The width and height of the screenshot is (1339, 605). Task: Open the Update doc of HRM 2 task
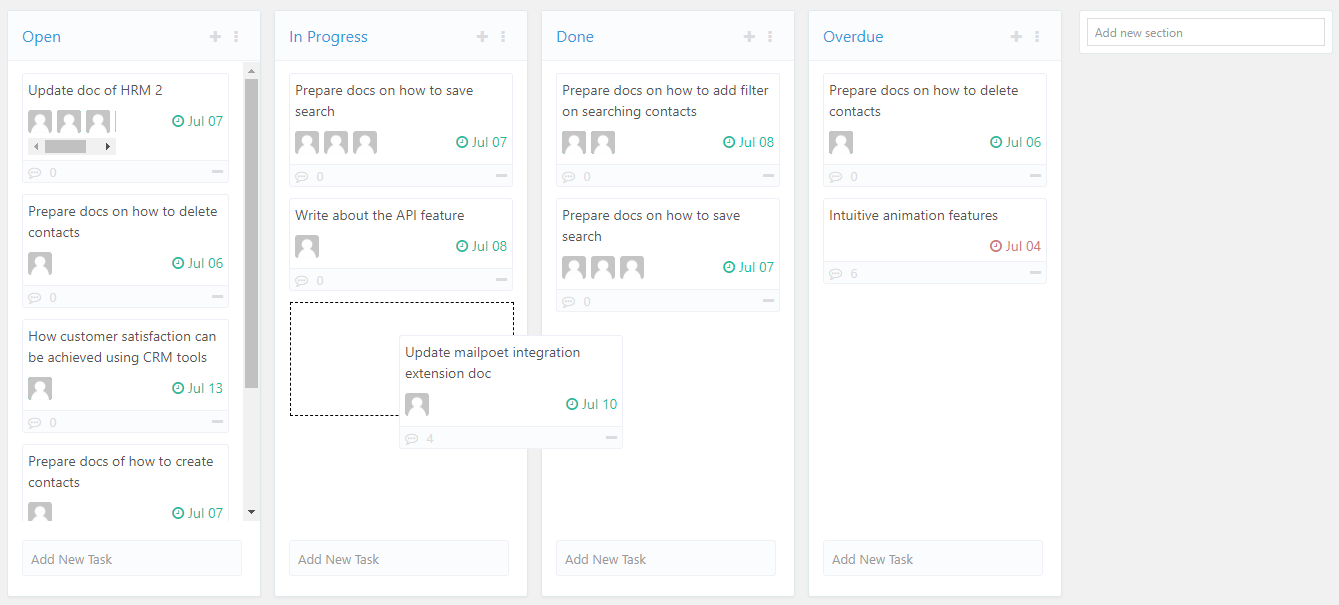tap(95, 90)
